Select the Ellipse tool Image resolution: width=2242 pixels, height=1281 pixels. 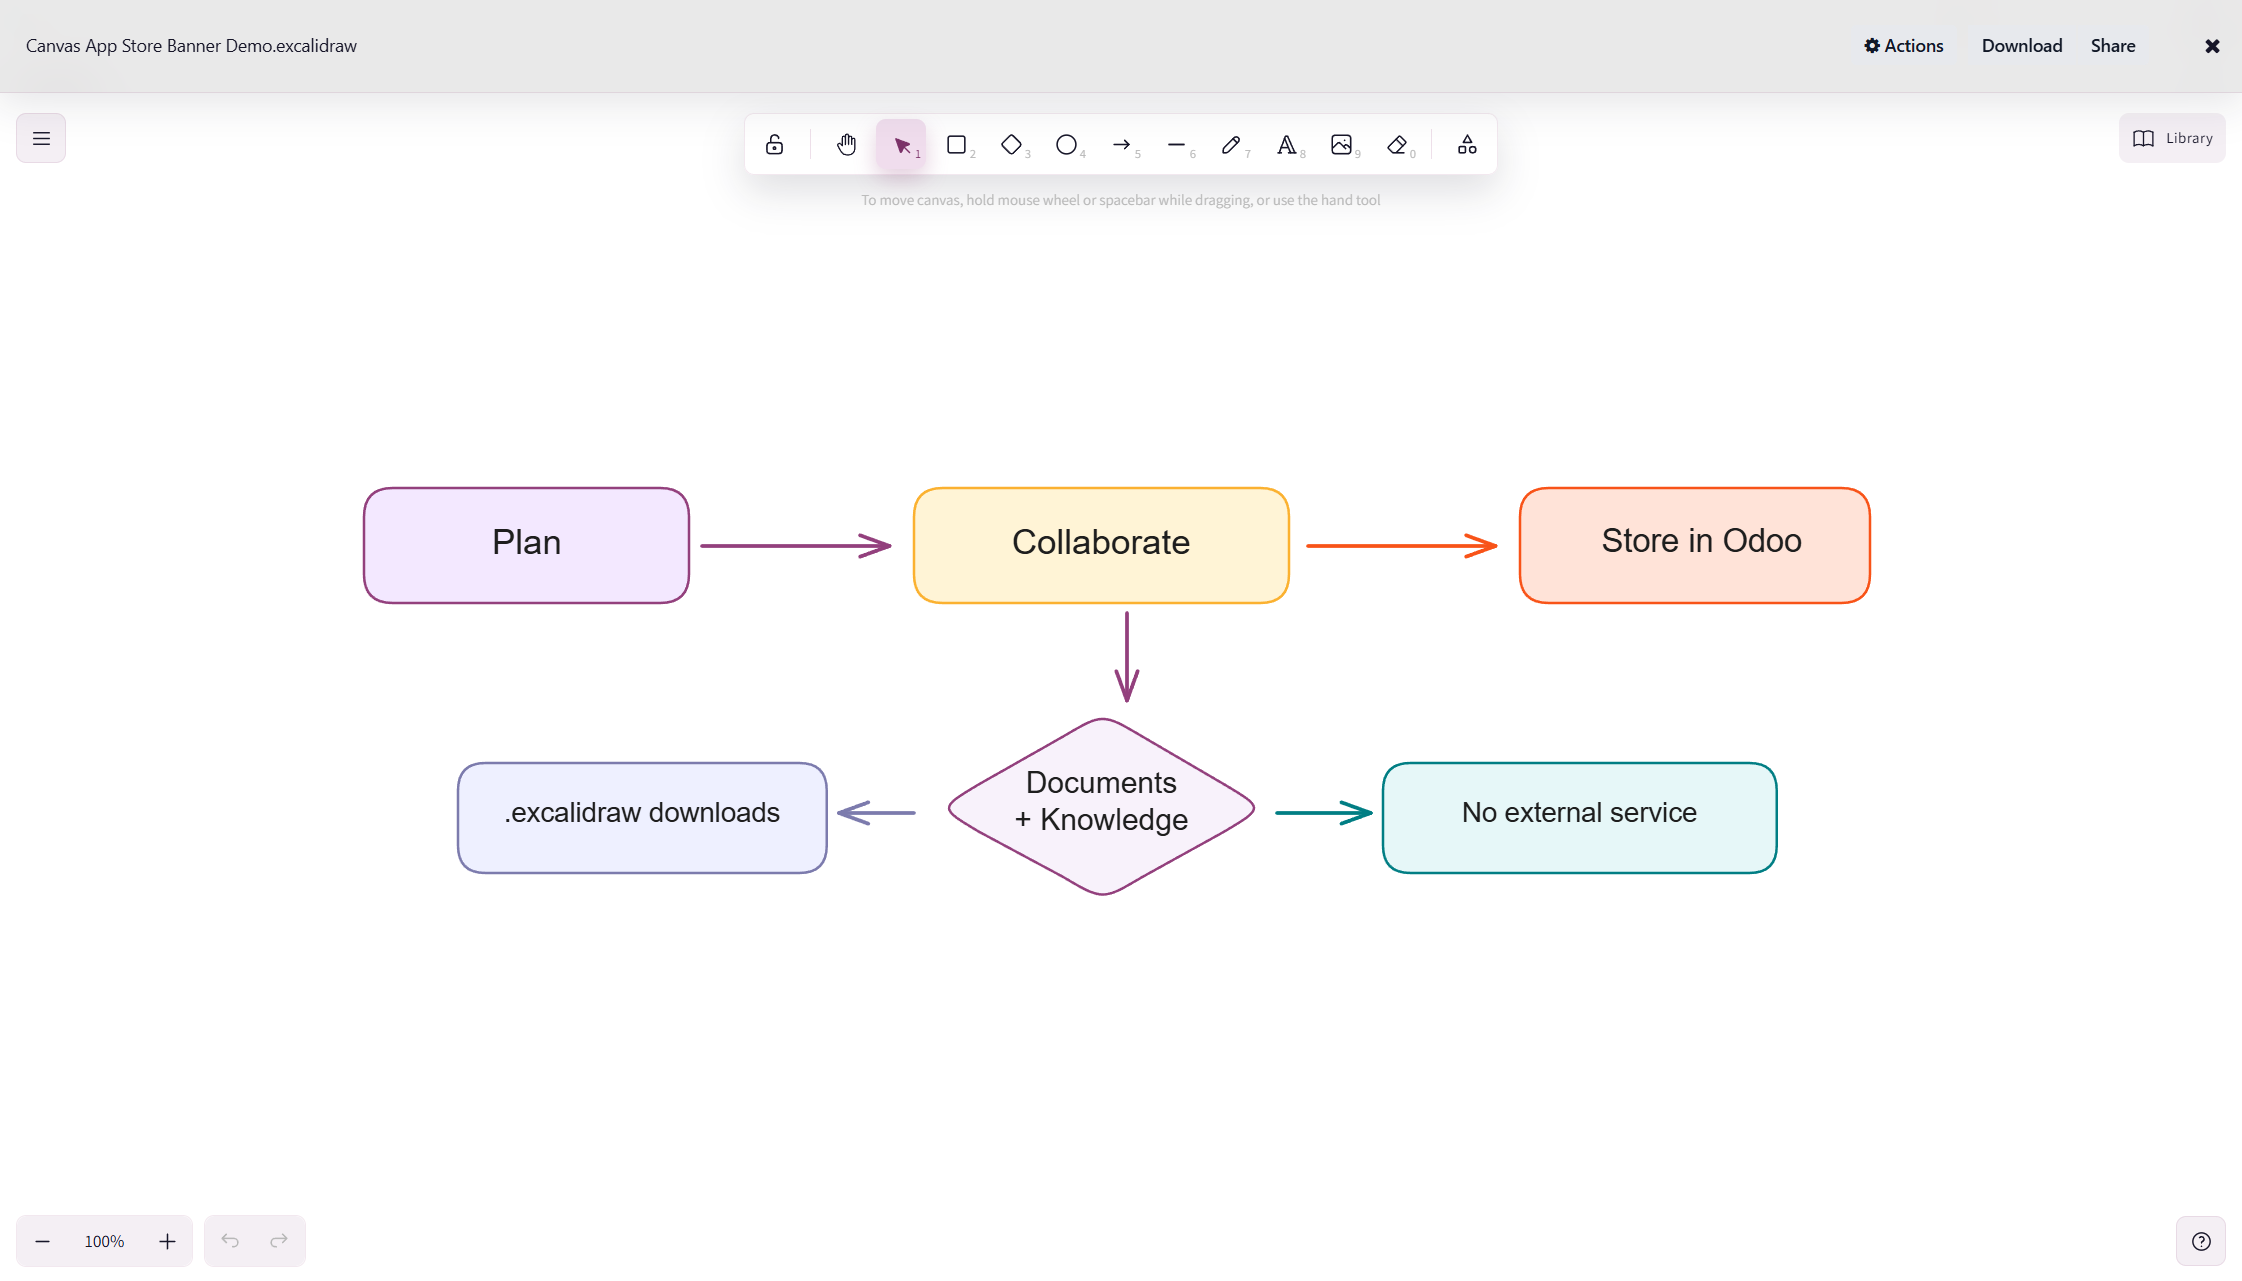pyautogui.click(x=1066, y=145)
